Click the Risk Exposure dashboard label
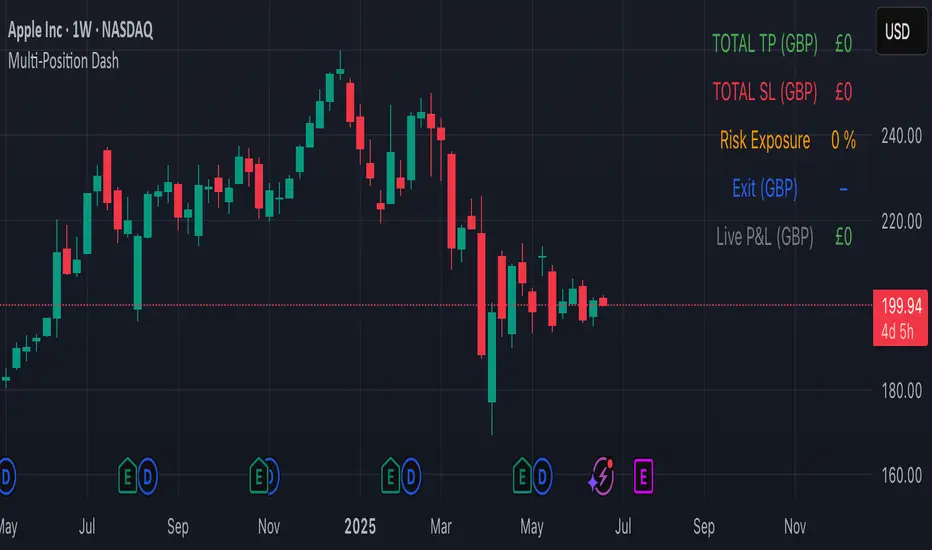 [x=765, y=140]
